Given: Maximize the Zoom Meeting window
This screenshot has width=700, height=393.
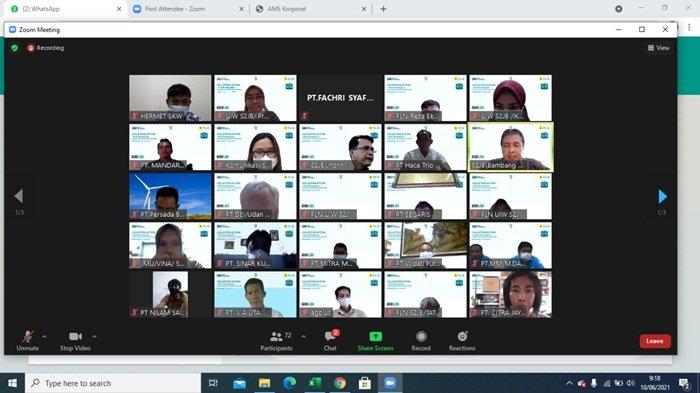Looking at the screenshot, I should pyautogui.click(x=642, y=29).
